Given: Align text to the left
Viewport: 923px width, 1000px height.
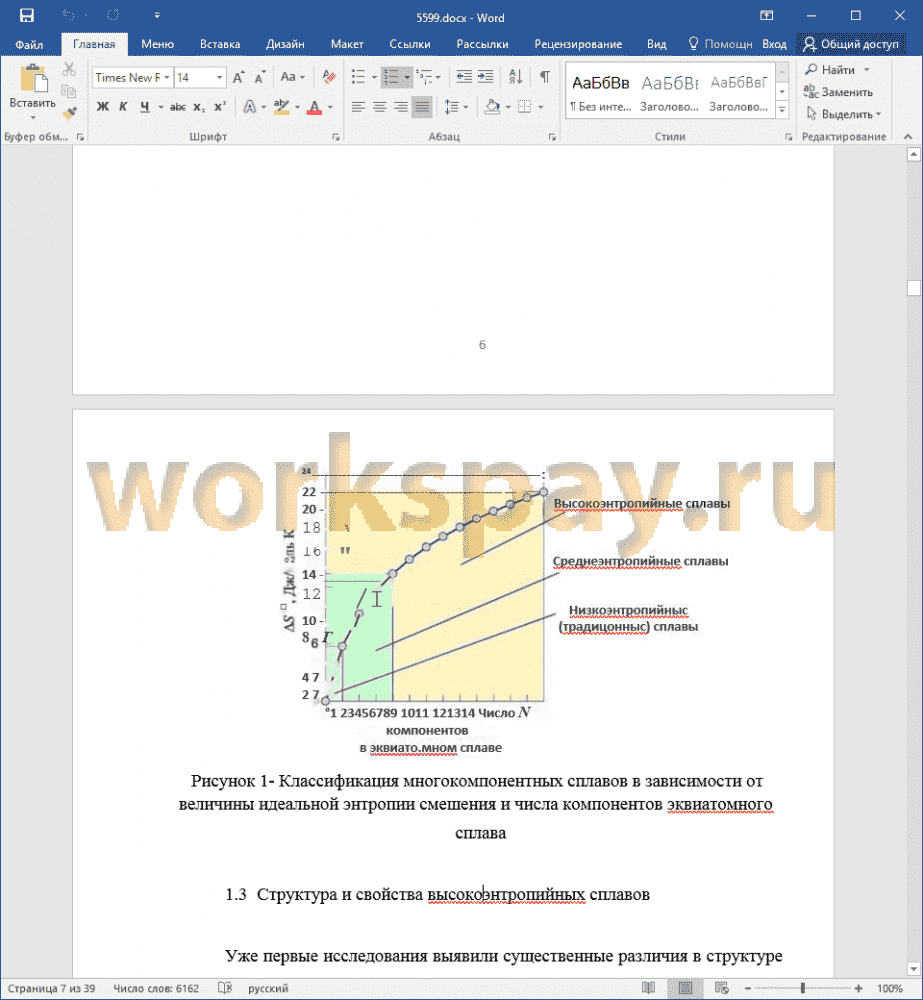Looking at the screenshot, I should pos(358,107).
